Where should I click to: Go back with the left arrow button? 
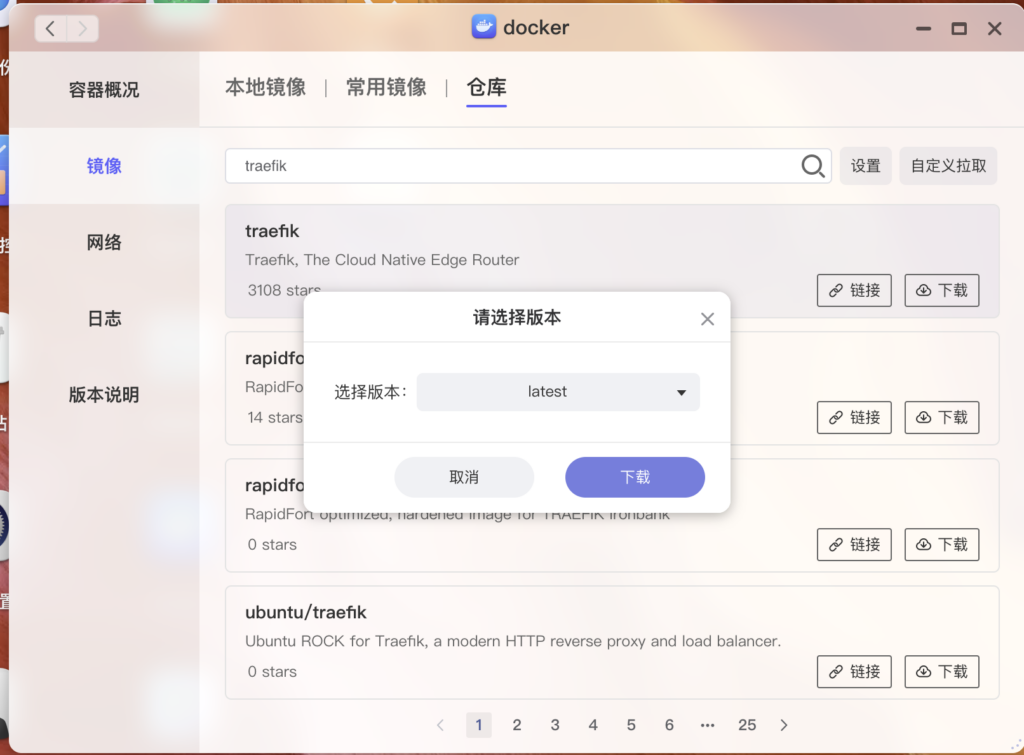point(50,28)
